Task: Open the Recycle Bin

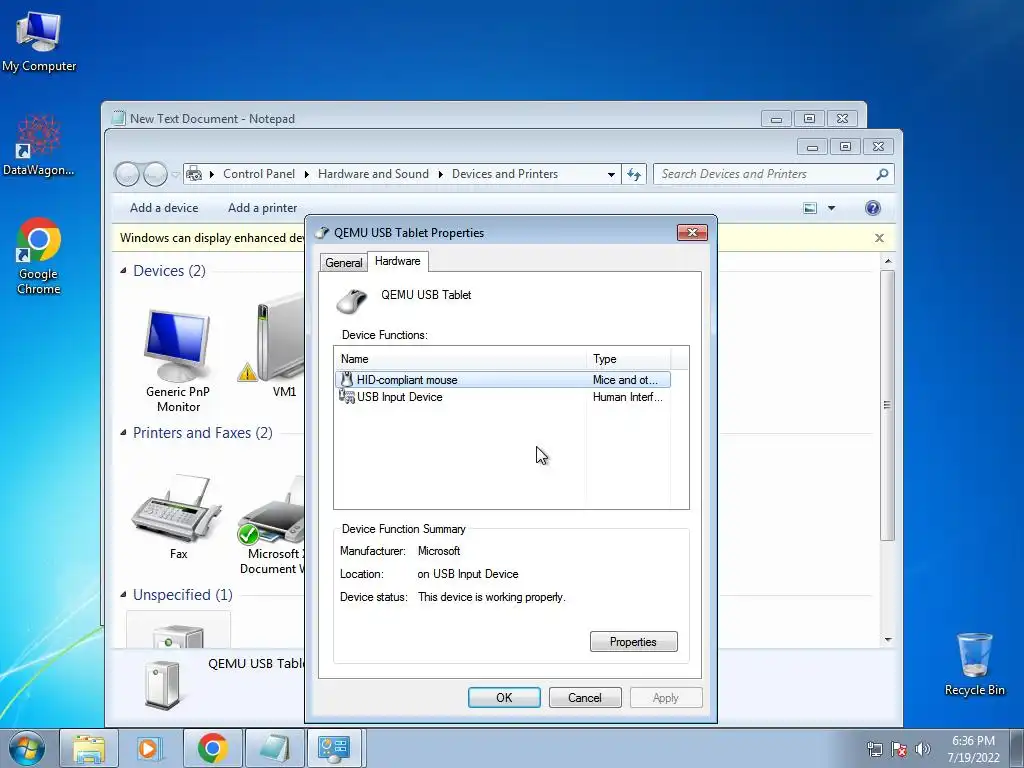Action: coord(974,664)
